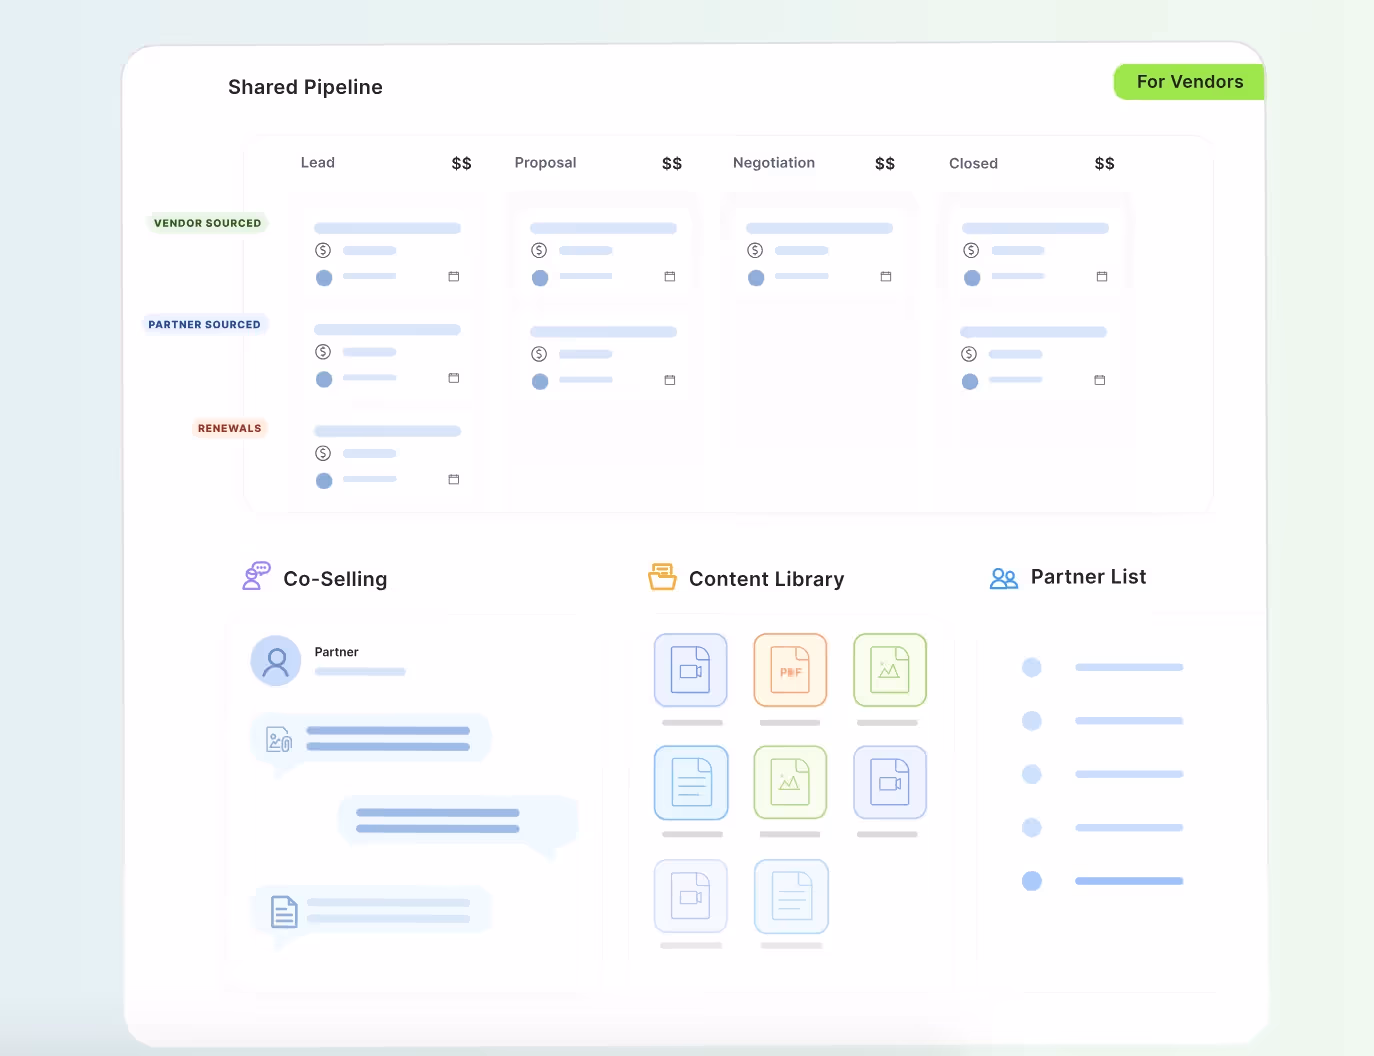Image resolution: width=1374 pixels, height=1056 pixels.
Task: Open the Shared Pipeline header
Action: (x=305, y=87)
